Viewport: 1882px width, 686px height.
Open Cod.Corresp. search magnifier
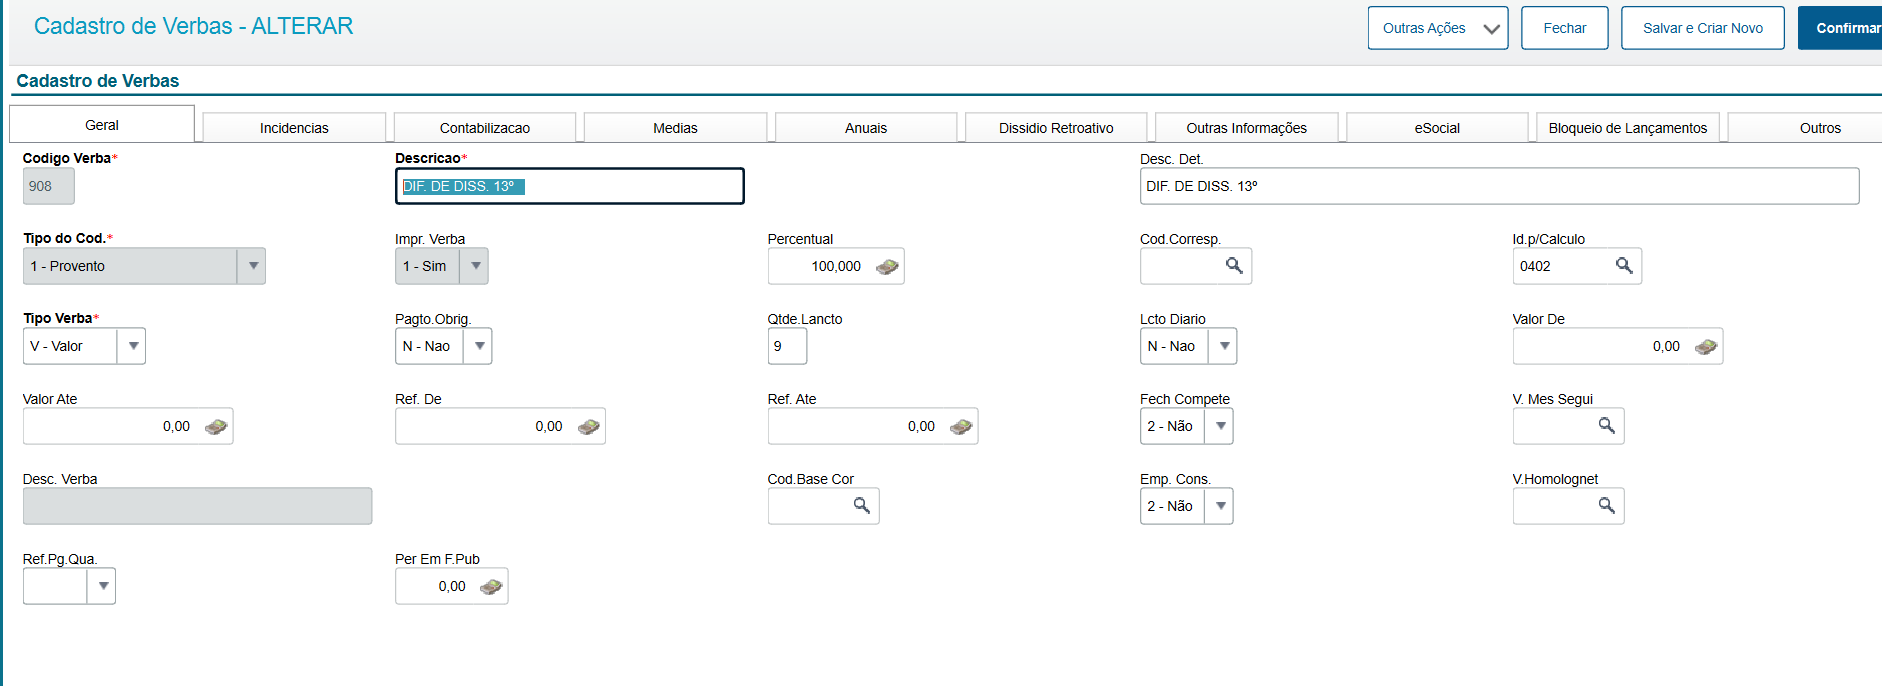(1234, 266)
